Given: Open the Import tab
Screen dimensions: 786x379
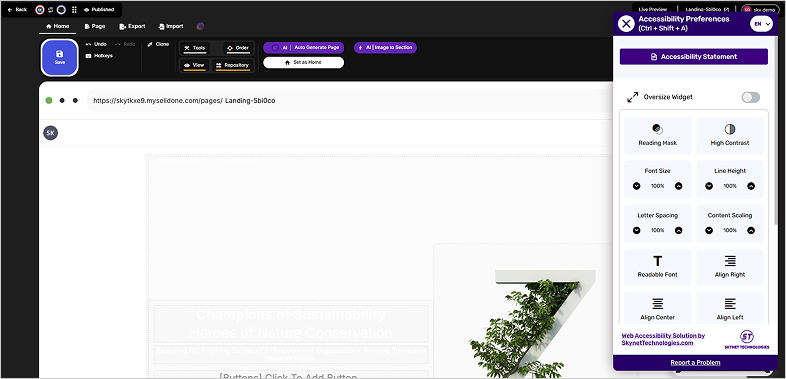Looking at the screenshot, I should click(171, 26).
